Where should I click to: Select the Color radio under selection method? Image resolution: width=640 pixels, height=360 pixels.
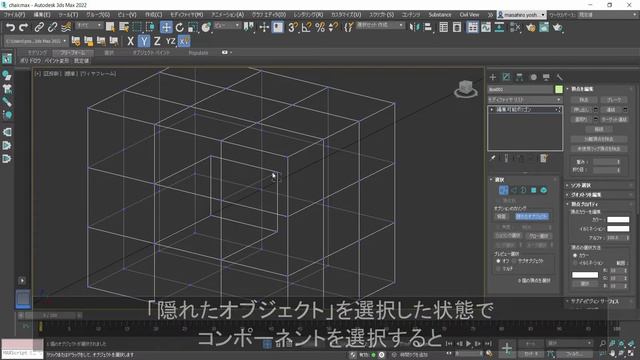[x=575, y=256]
